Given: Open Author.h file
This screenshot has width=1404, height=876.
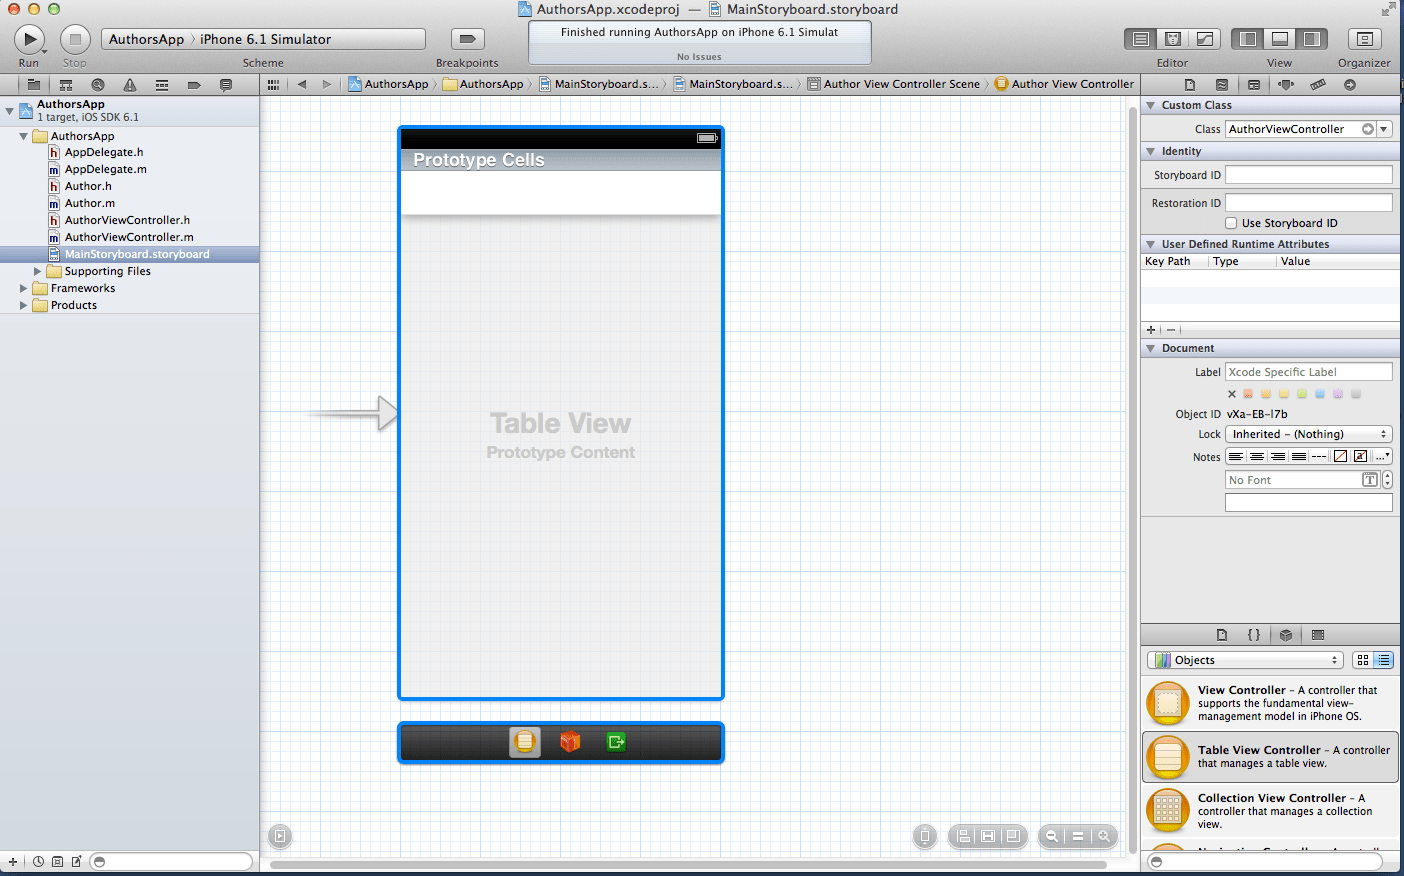Looking at the screenshot, I should pyautogui.click(x=88, y=186).
